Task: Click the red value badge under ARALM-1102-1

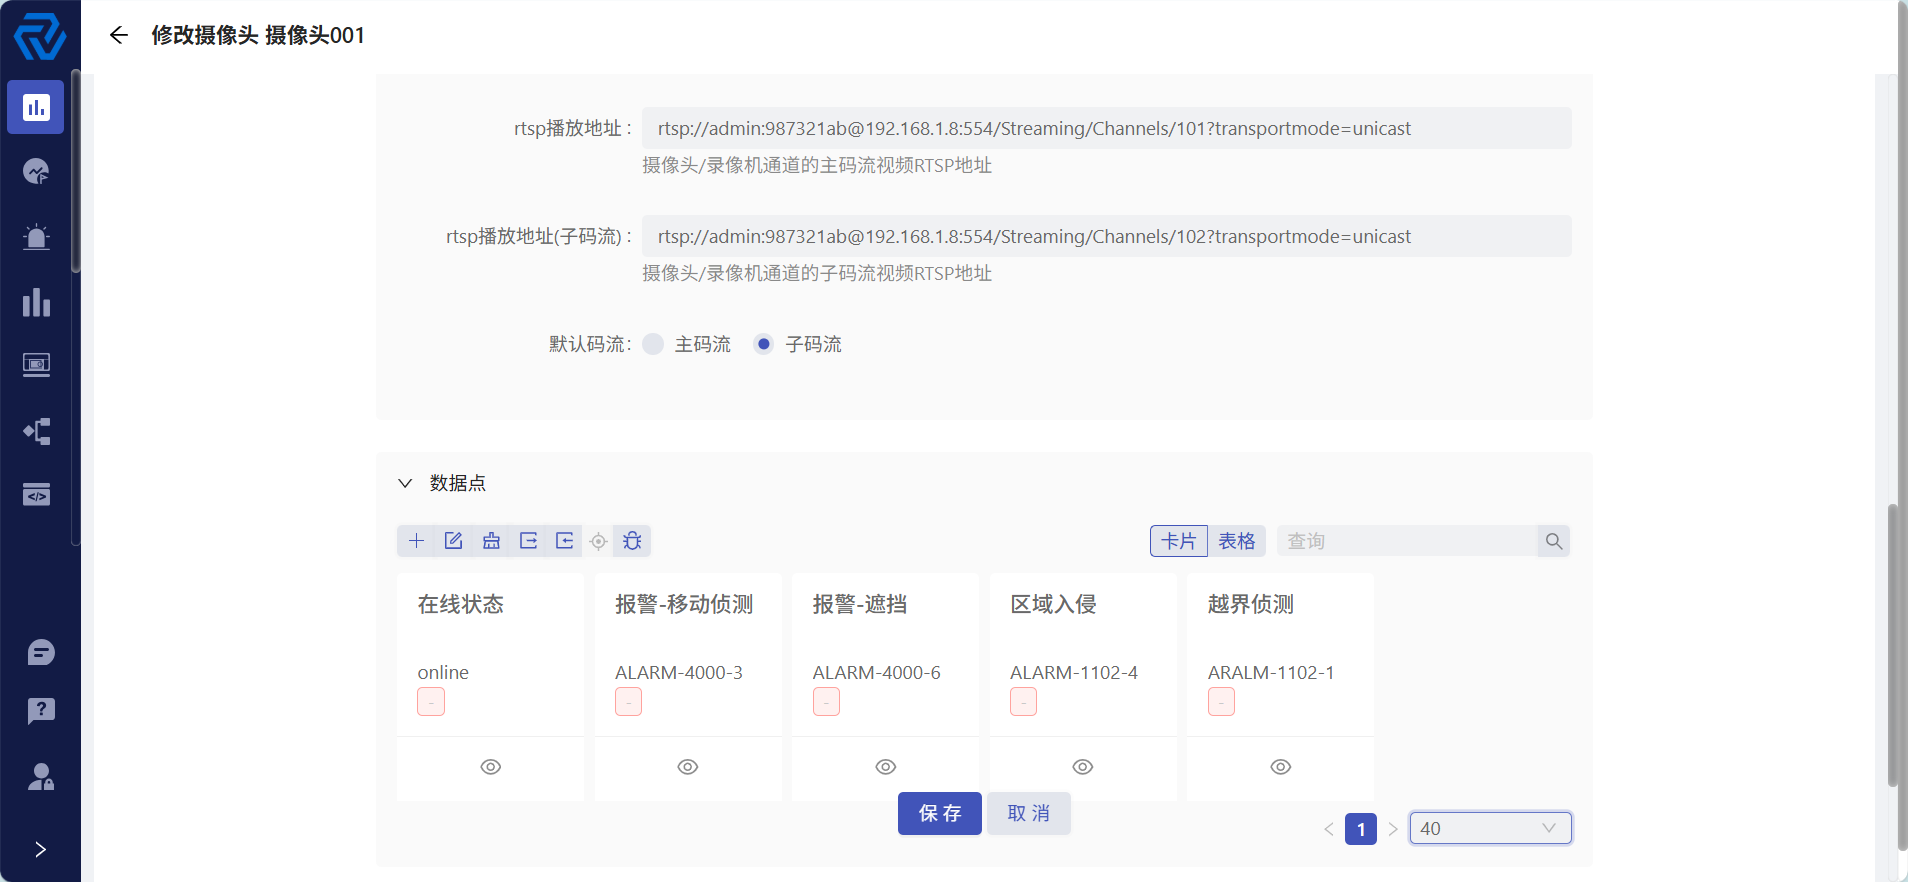Action: click(x=1221, y=702)
